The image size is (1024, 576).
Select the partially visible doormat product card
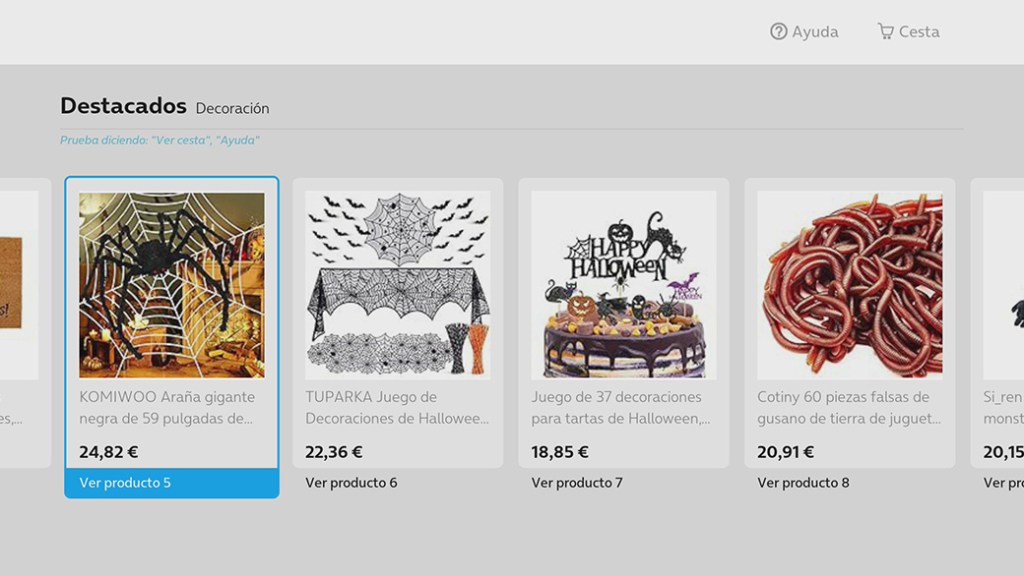[25, 323]
